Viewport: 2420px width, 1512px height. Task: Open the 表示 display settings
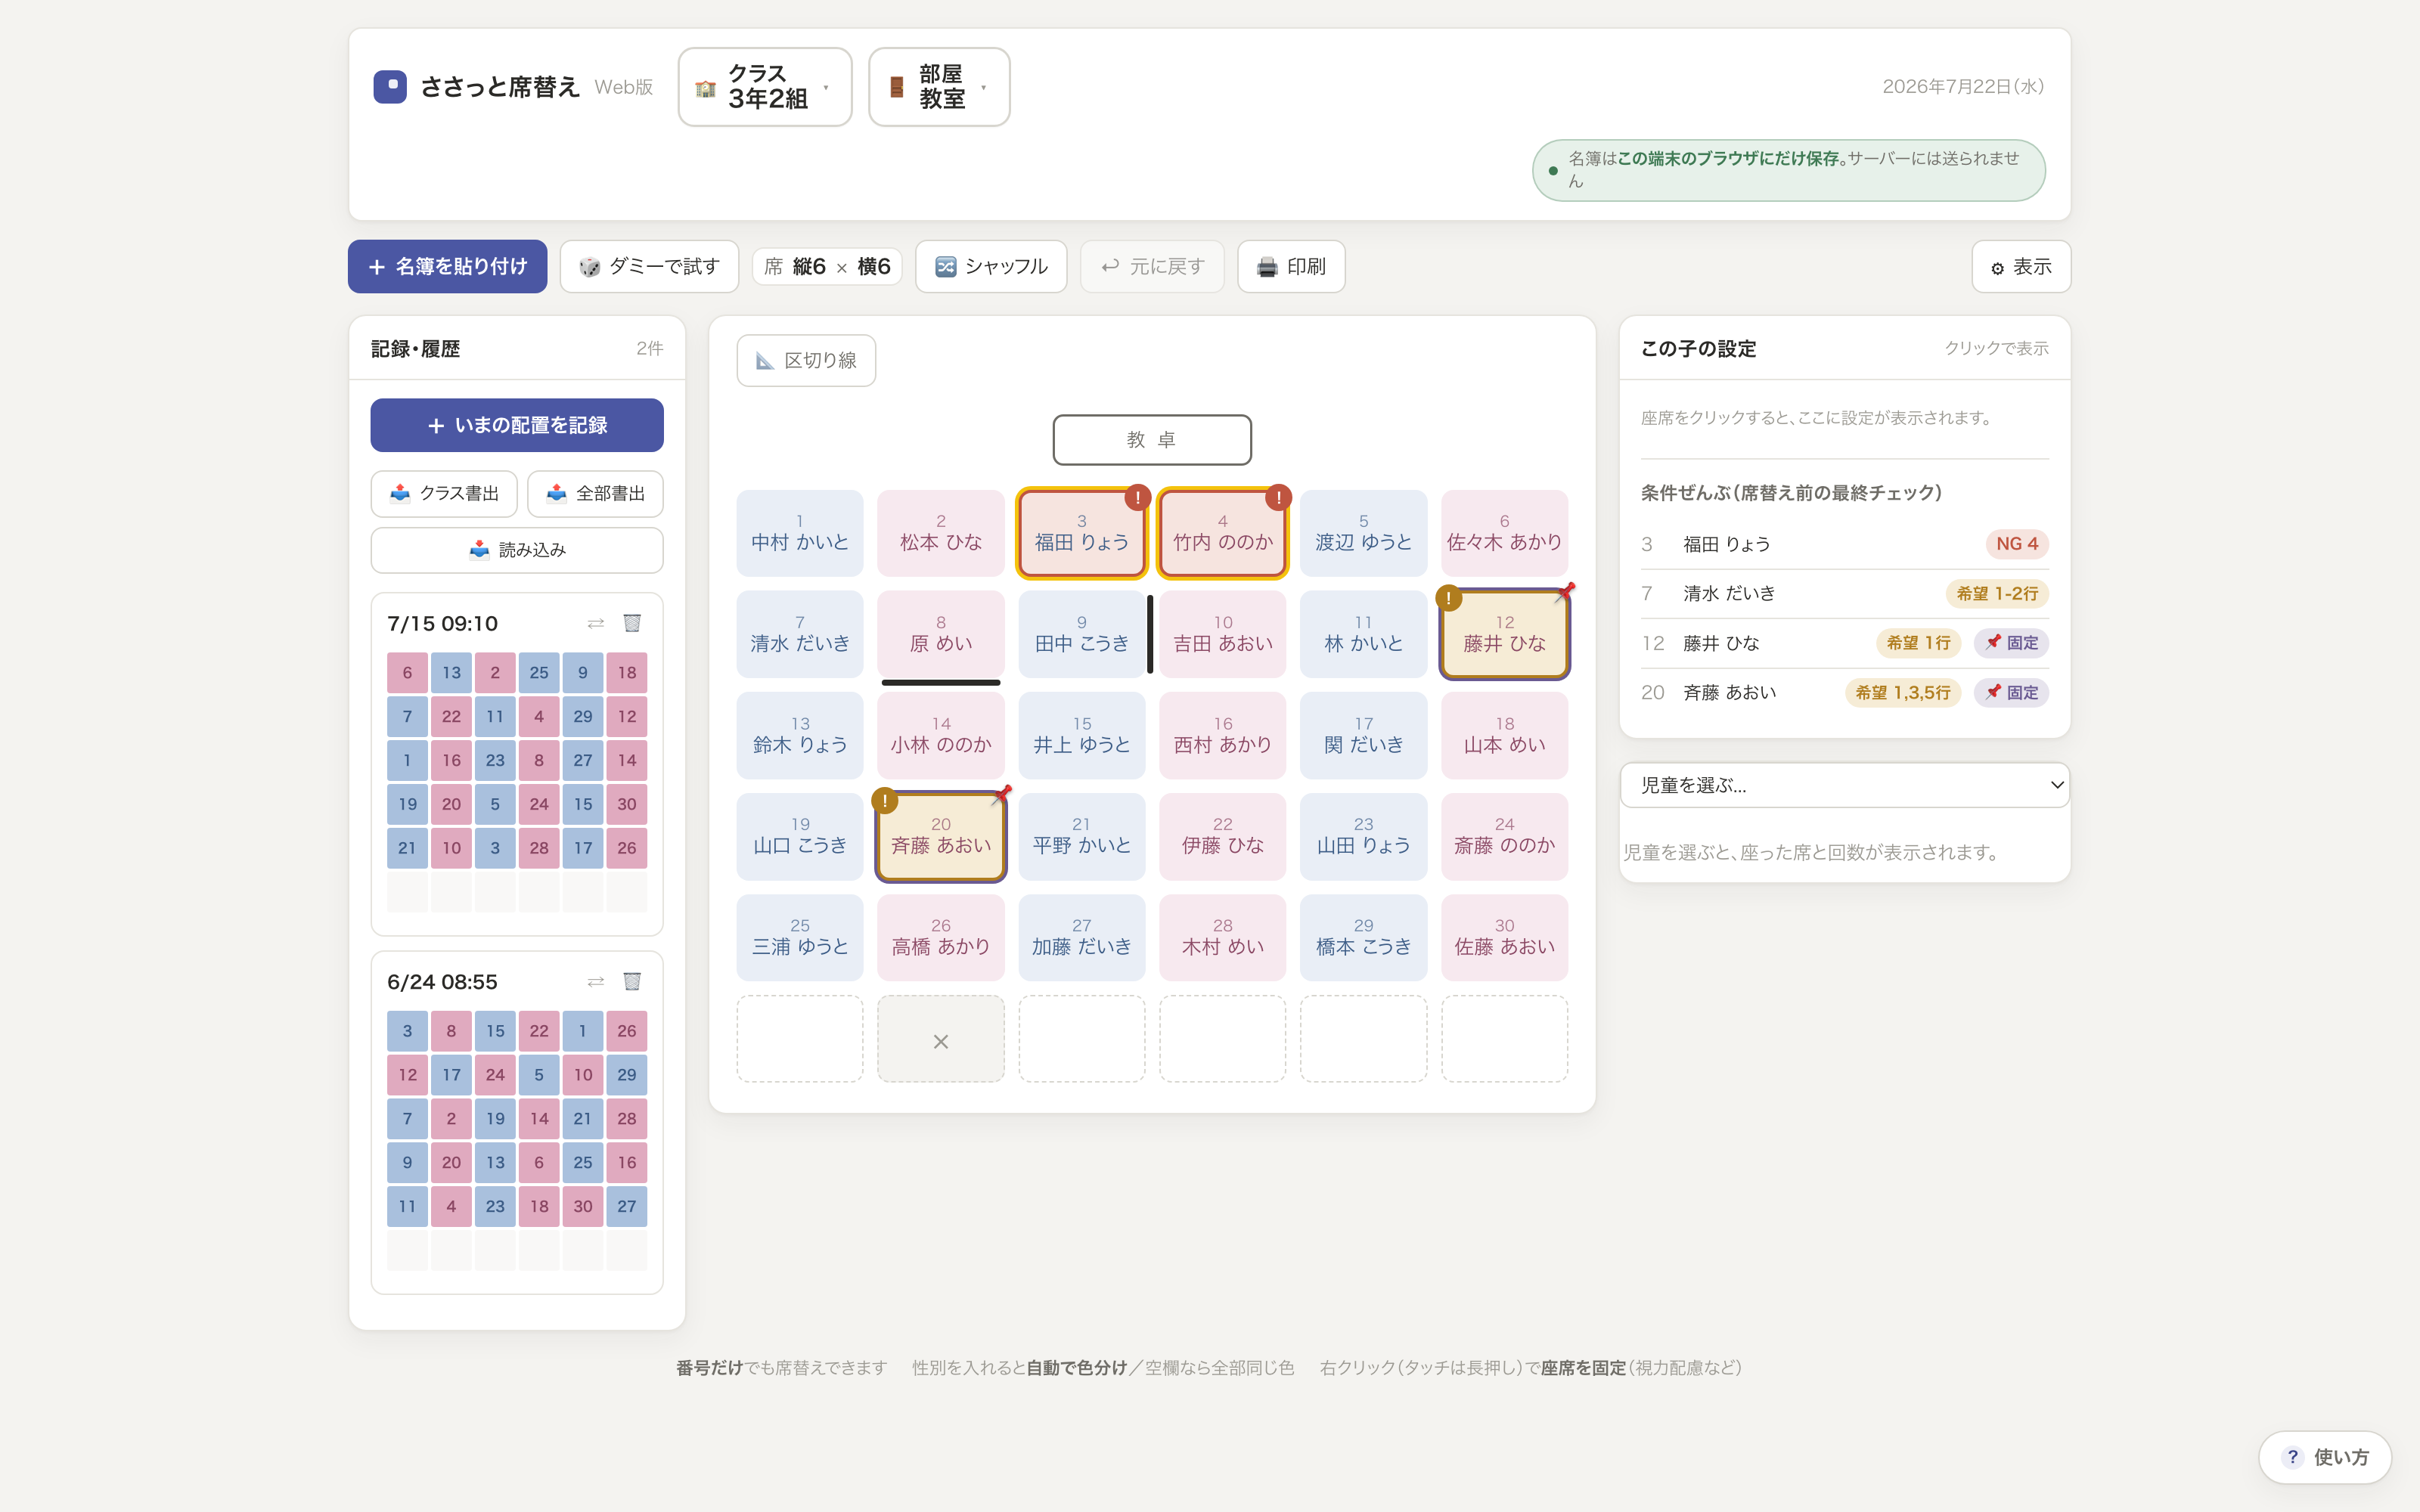pyautogui.click(x=2021, y=267)
